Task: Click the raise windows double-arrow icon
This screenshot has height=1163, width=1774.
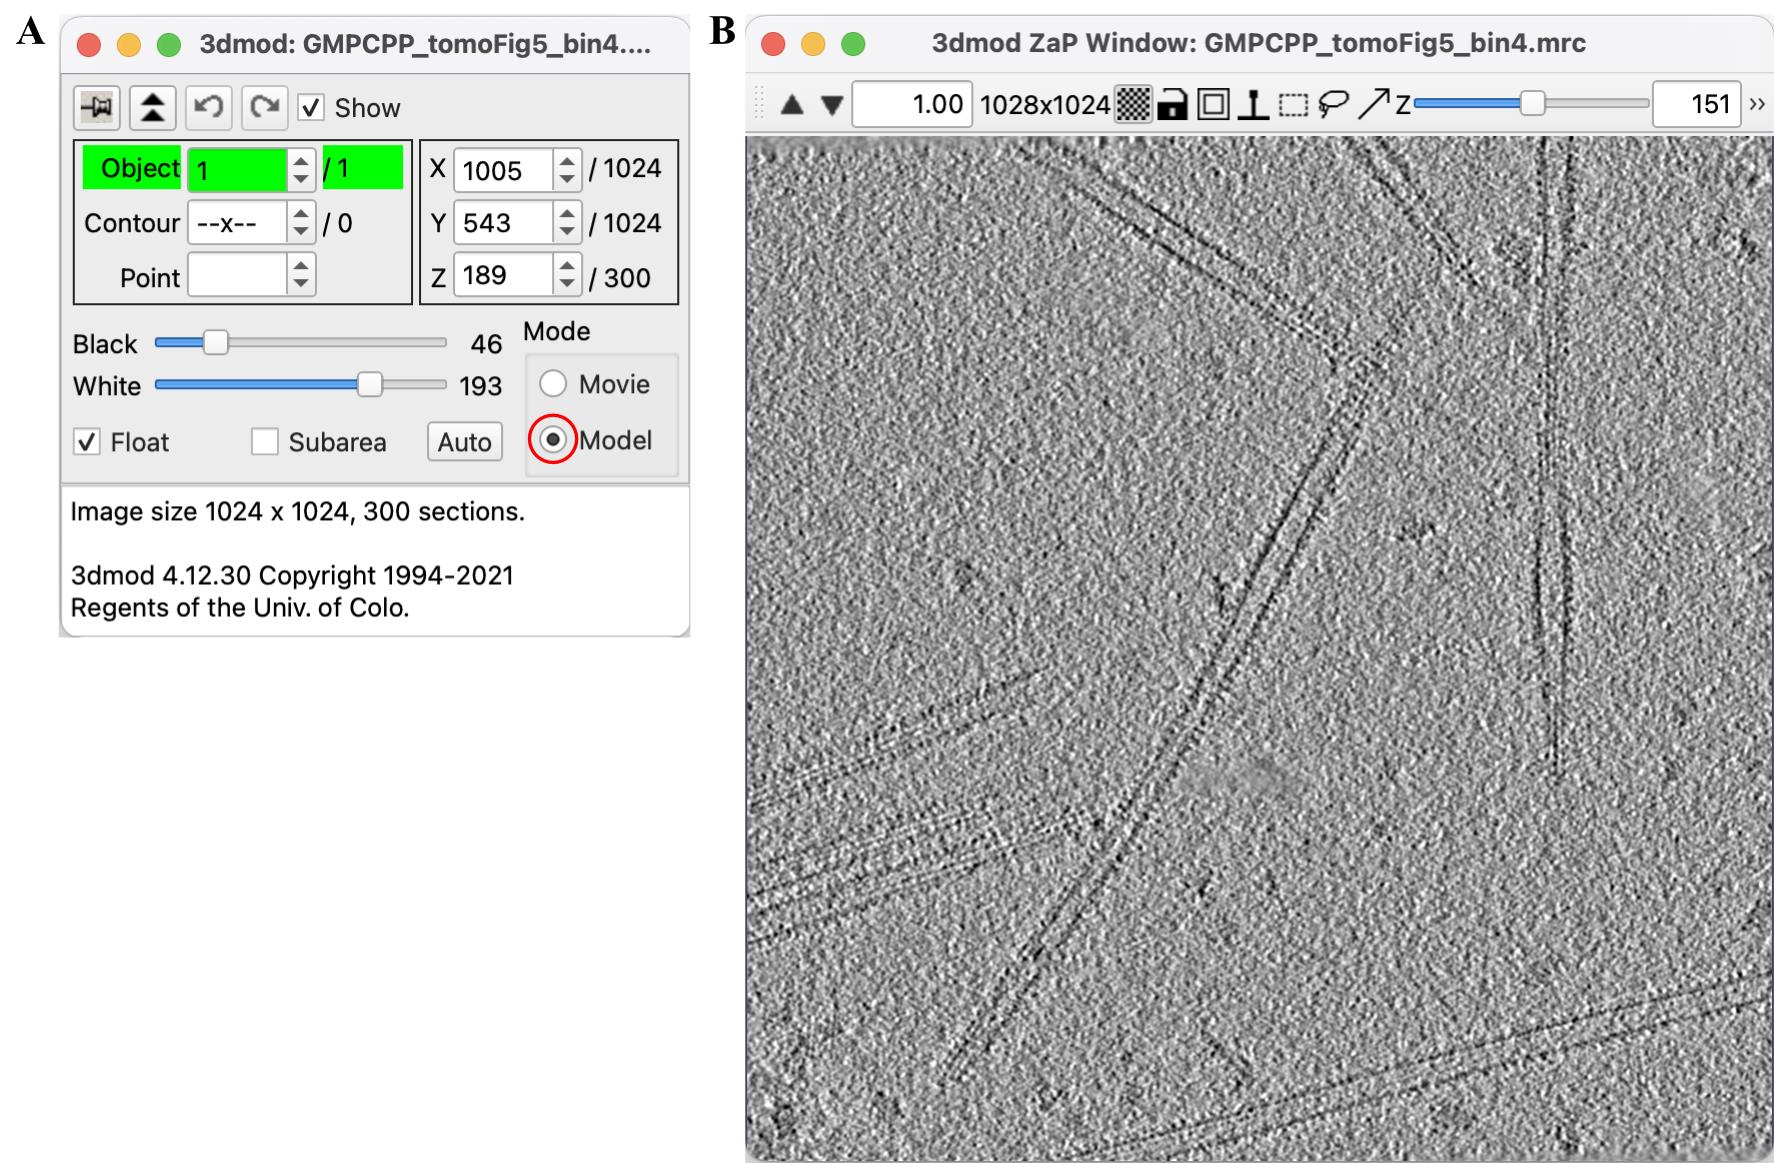Action: (x=152, y=108)
